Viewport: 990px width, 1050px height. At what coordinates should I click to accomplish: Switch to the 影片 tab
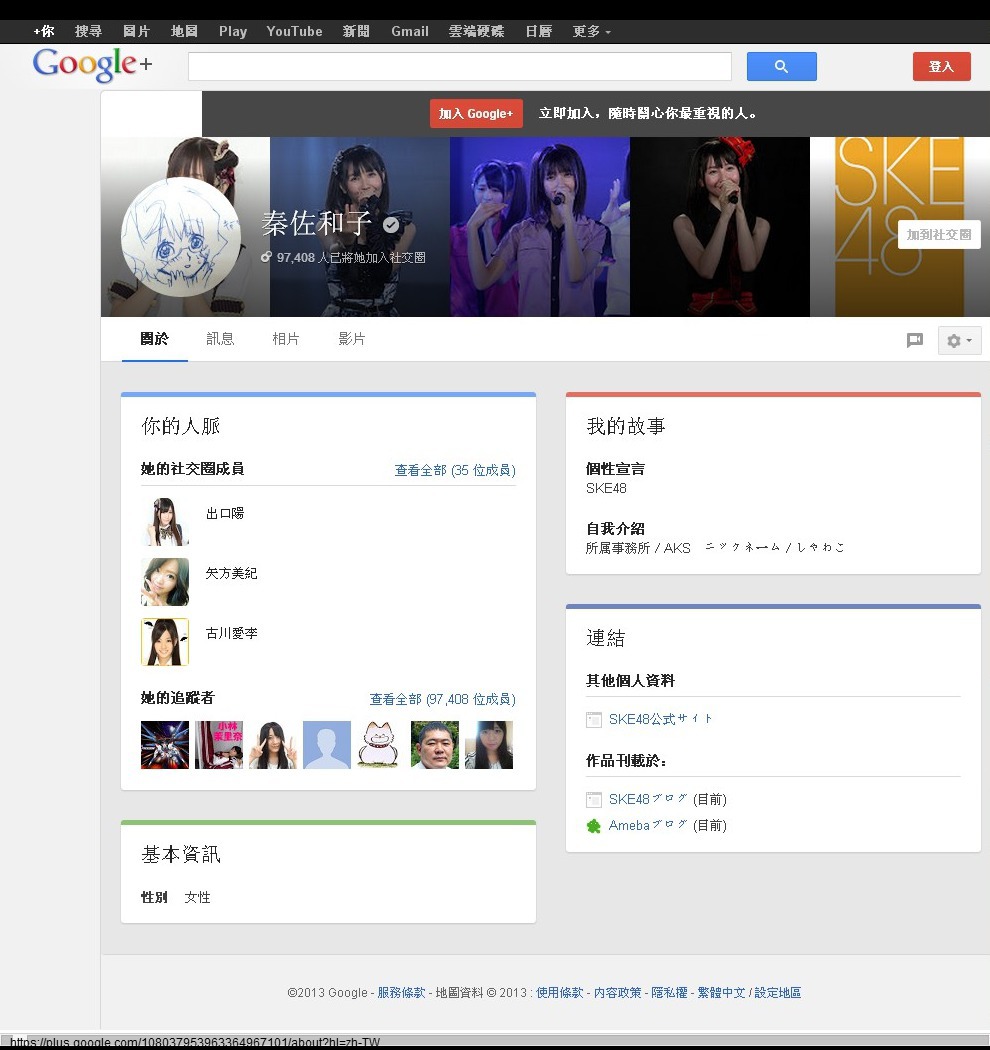[352, 340]
